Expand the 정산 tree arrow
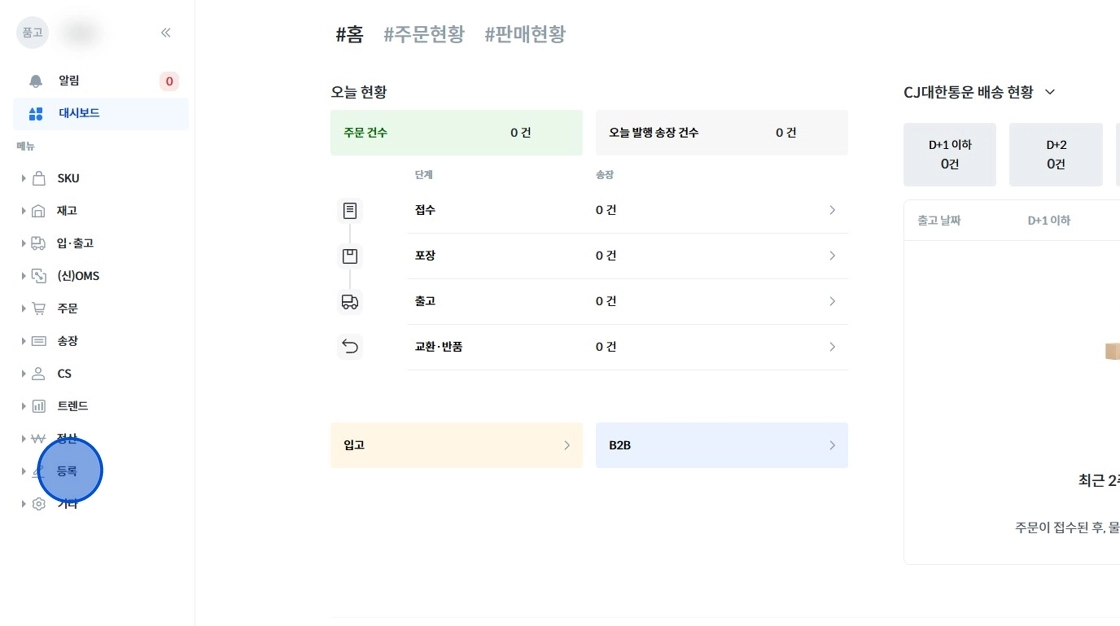 click(23, 438)
